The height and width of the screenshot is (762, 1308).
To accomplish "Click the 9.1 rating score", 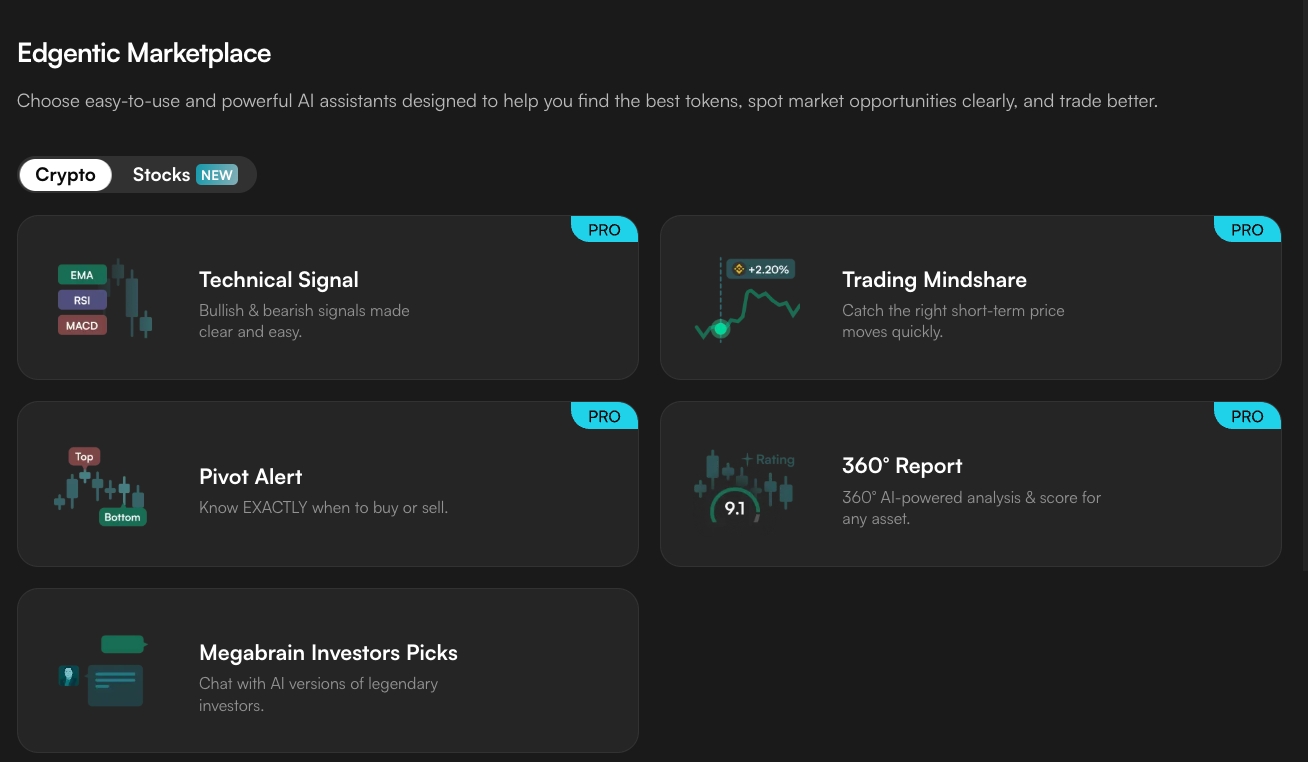I will pos(735,509).
